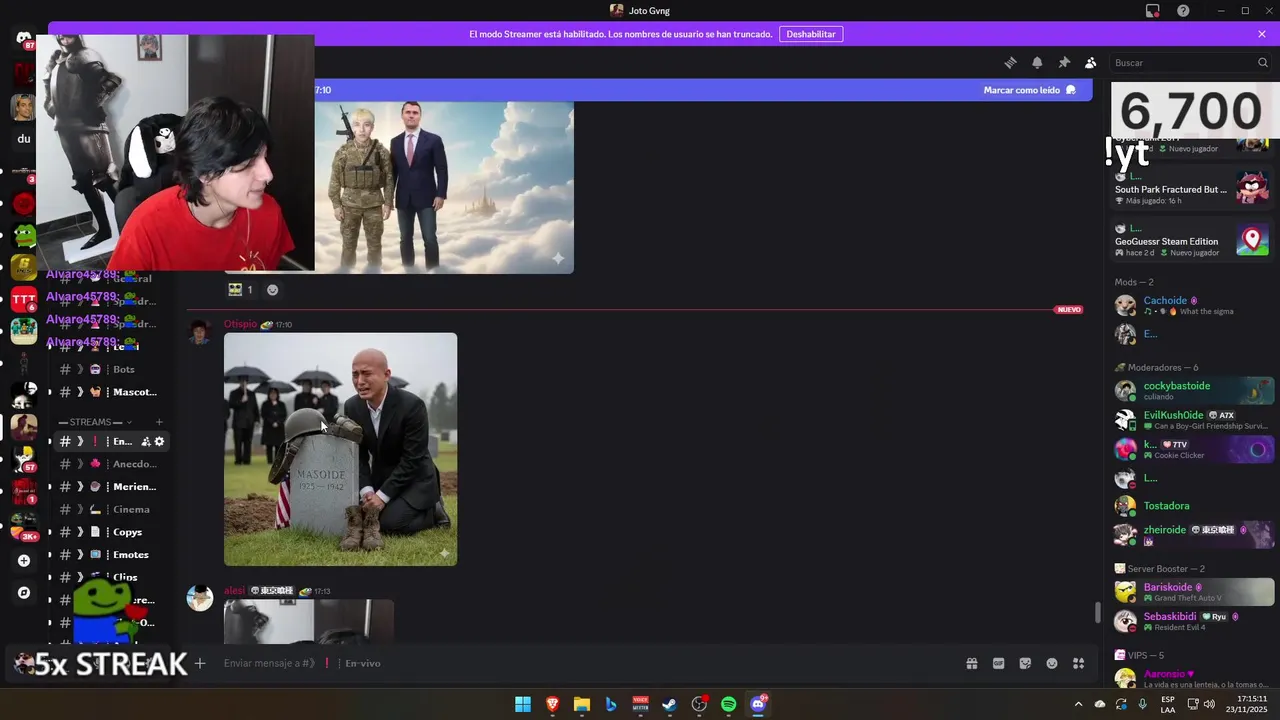Open Windows Start menu

(x=523, y=704)
